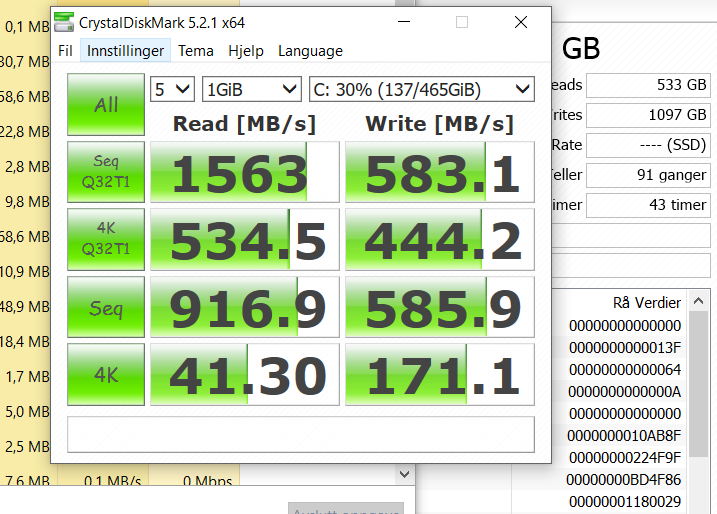Click the ---- (SSD) rate field

(x=648, y=145)
